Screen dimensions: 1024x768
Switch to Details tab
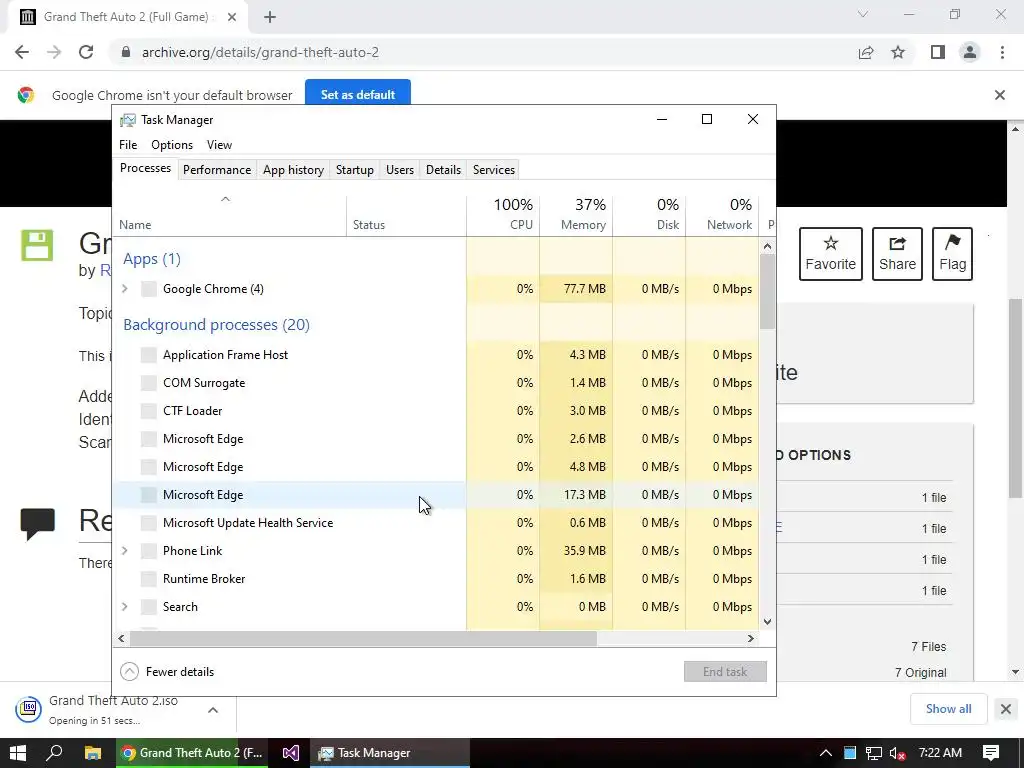[x=443, y=170]
